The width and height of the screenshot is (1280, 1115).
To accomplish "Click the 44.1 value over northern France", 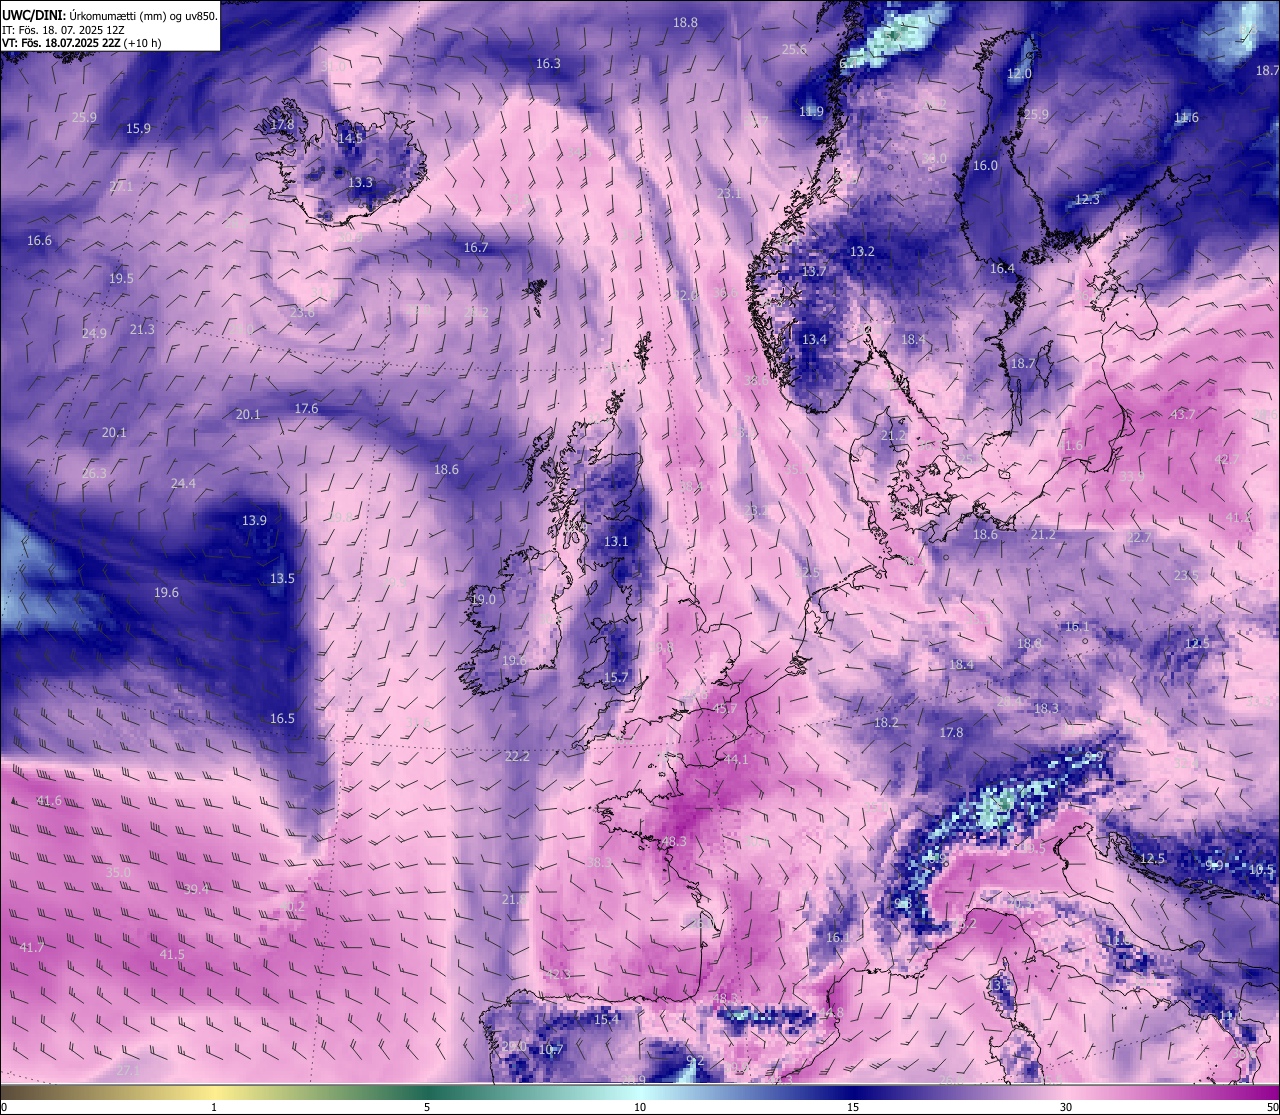I will pyautogui.click(x=736, y=760).
